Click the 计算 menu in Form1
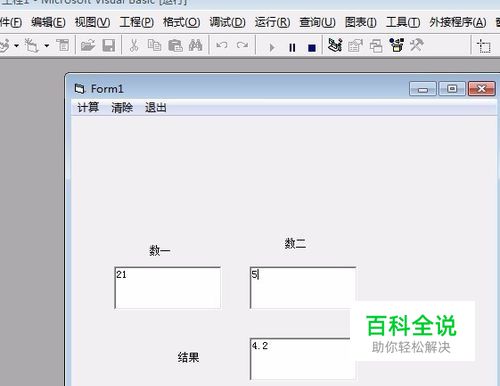The height and width of the screenshot is (386, 500). 88,108
